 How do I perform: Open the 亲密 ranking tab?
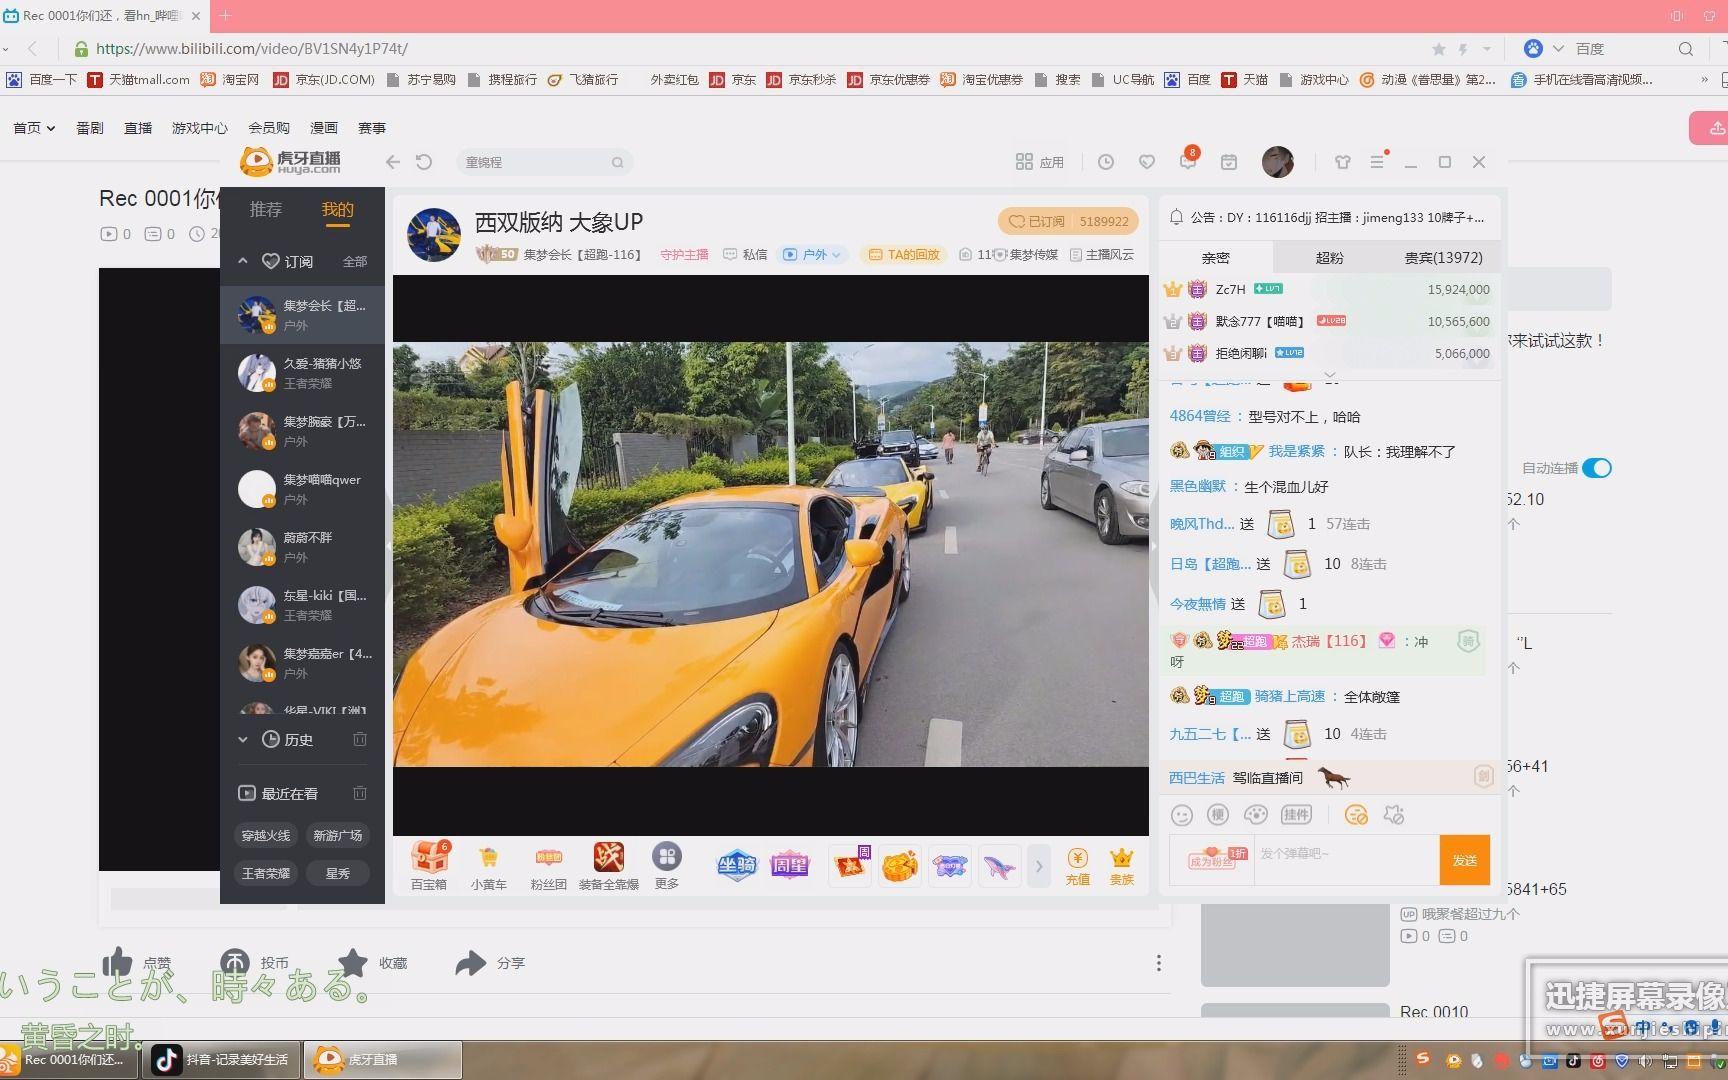[1216, 258]
